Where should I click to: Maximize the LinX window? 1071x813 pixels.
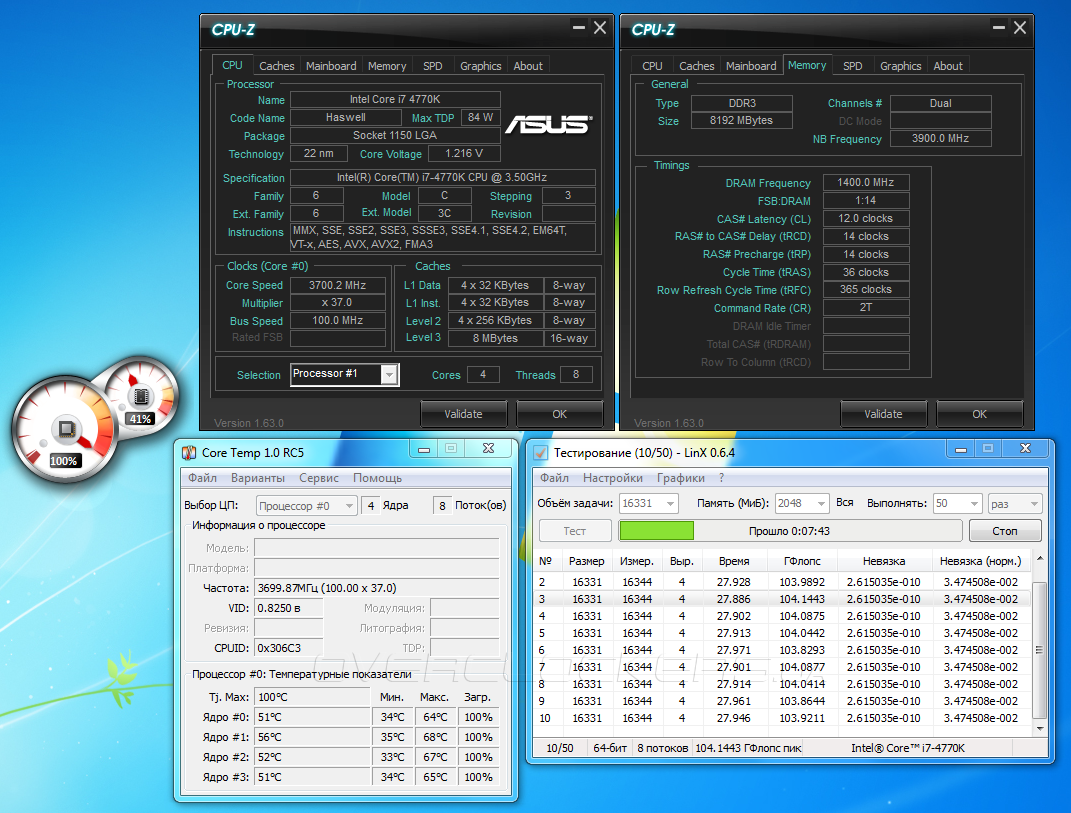click(x=987, y=449)
